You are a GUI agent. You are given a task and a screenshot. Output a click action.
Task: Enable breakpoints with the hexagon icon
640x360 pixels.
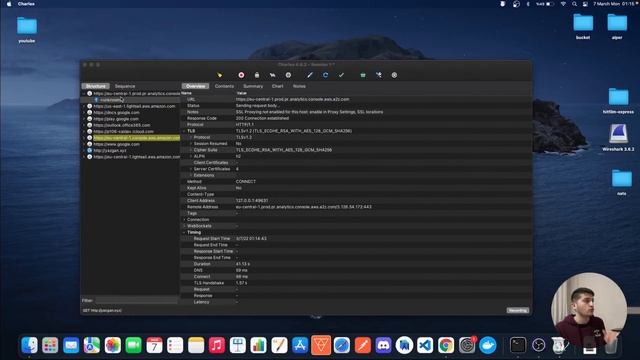(288, 75)
